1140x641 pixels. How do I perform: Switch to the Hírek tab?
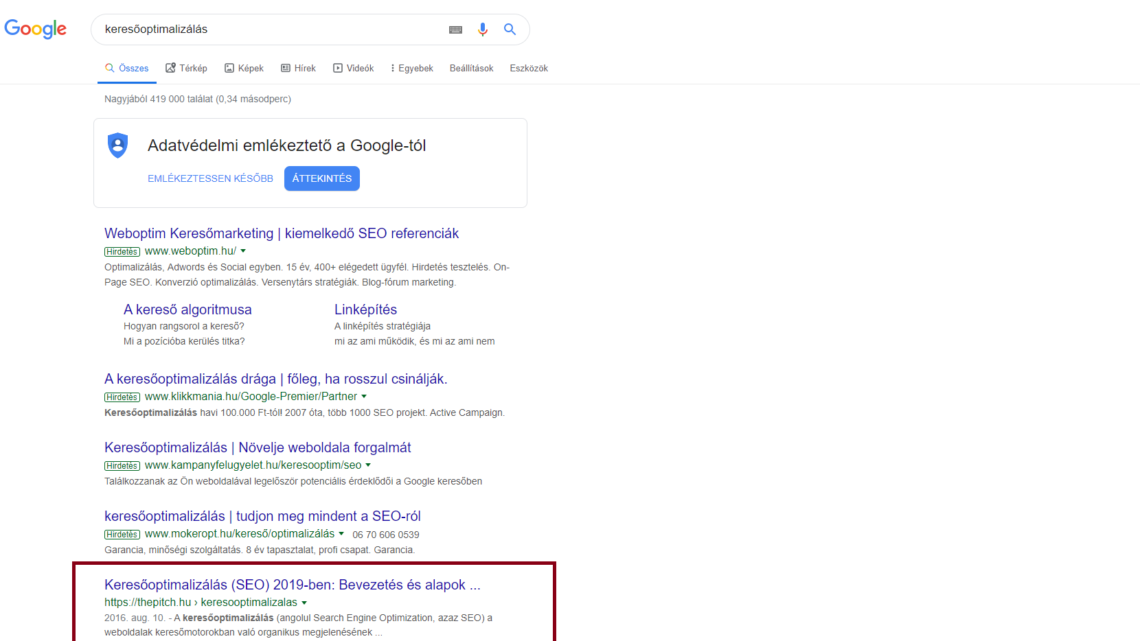pyautogui.click(x=298, y=68)
